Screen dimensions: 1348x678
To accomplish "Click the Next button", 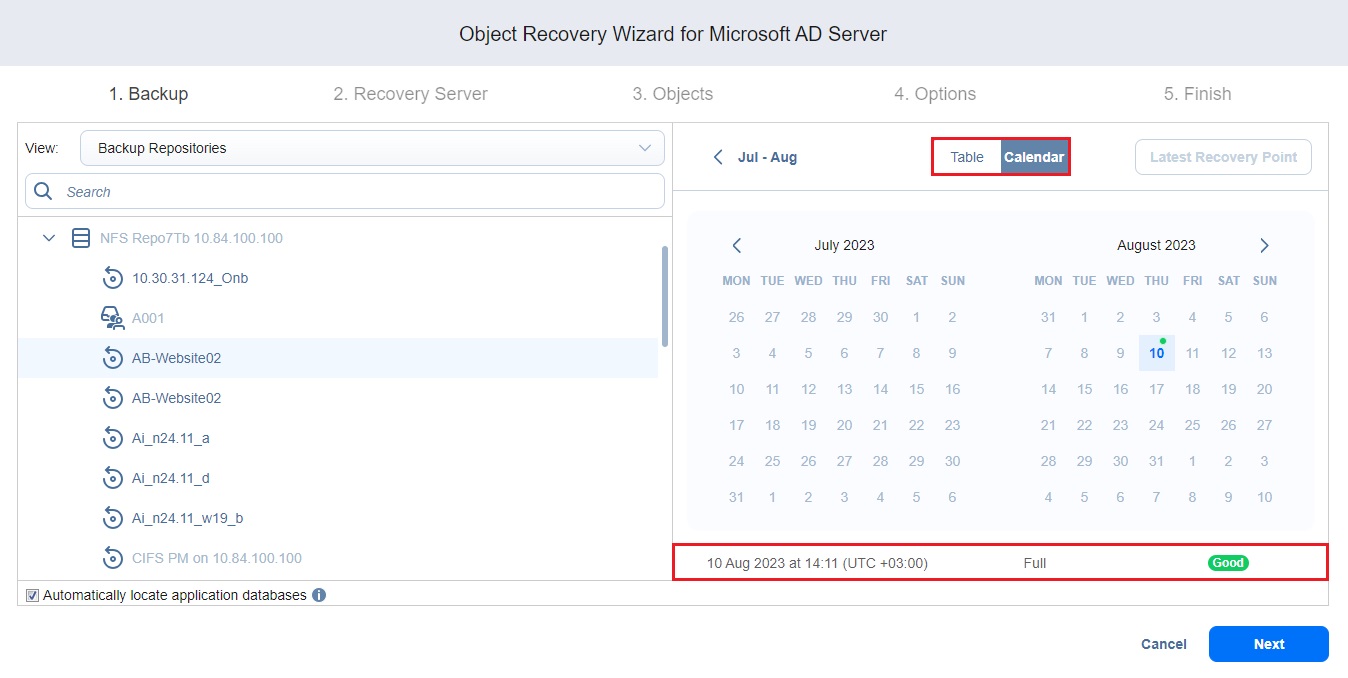I will (x=1268, y=644).
